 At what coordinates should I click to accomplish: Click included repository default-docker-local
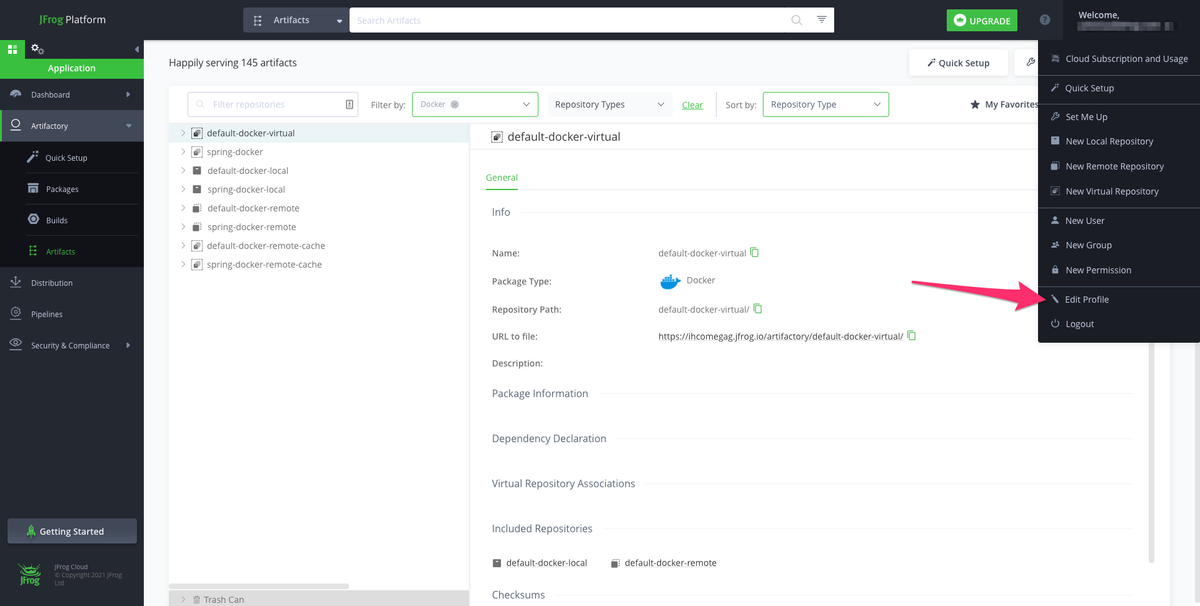547,563
